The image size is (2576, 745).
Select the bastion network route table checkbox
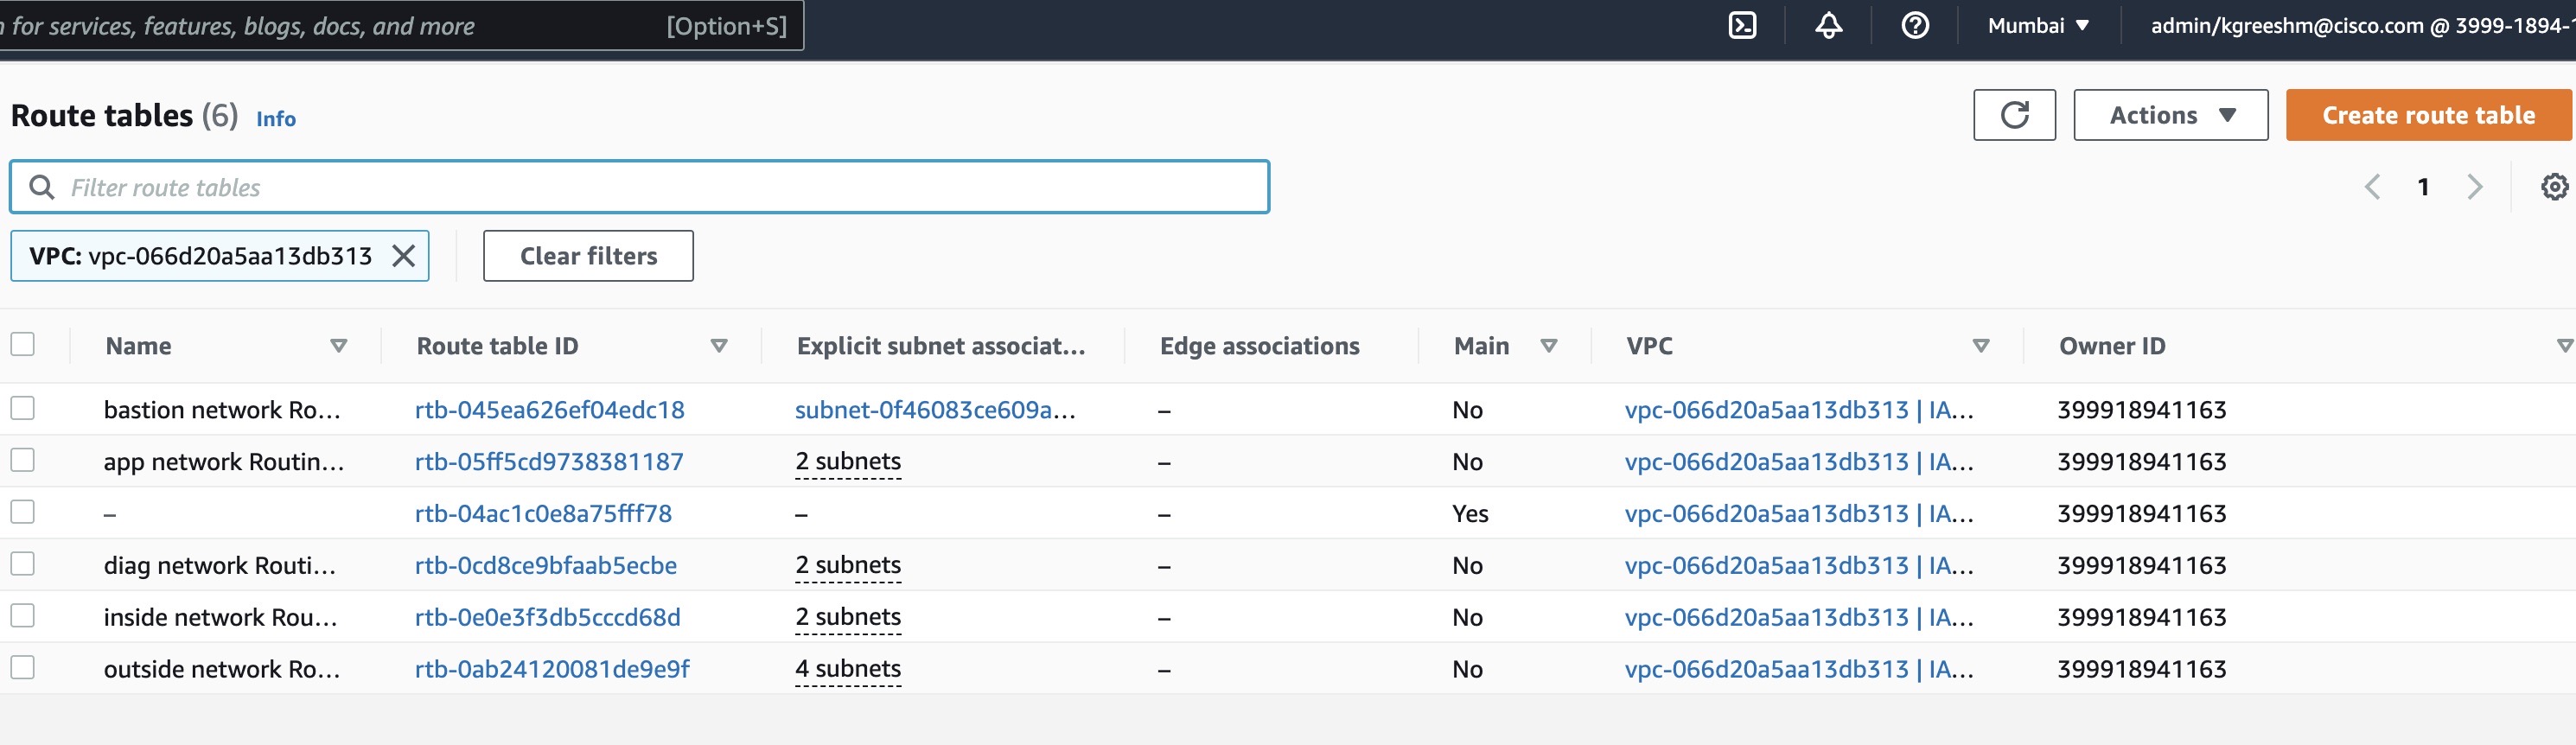click(x=23, y=408)
